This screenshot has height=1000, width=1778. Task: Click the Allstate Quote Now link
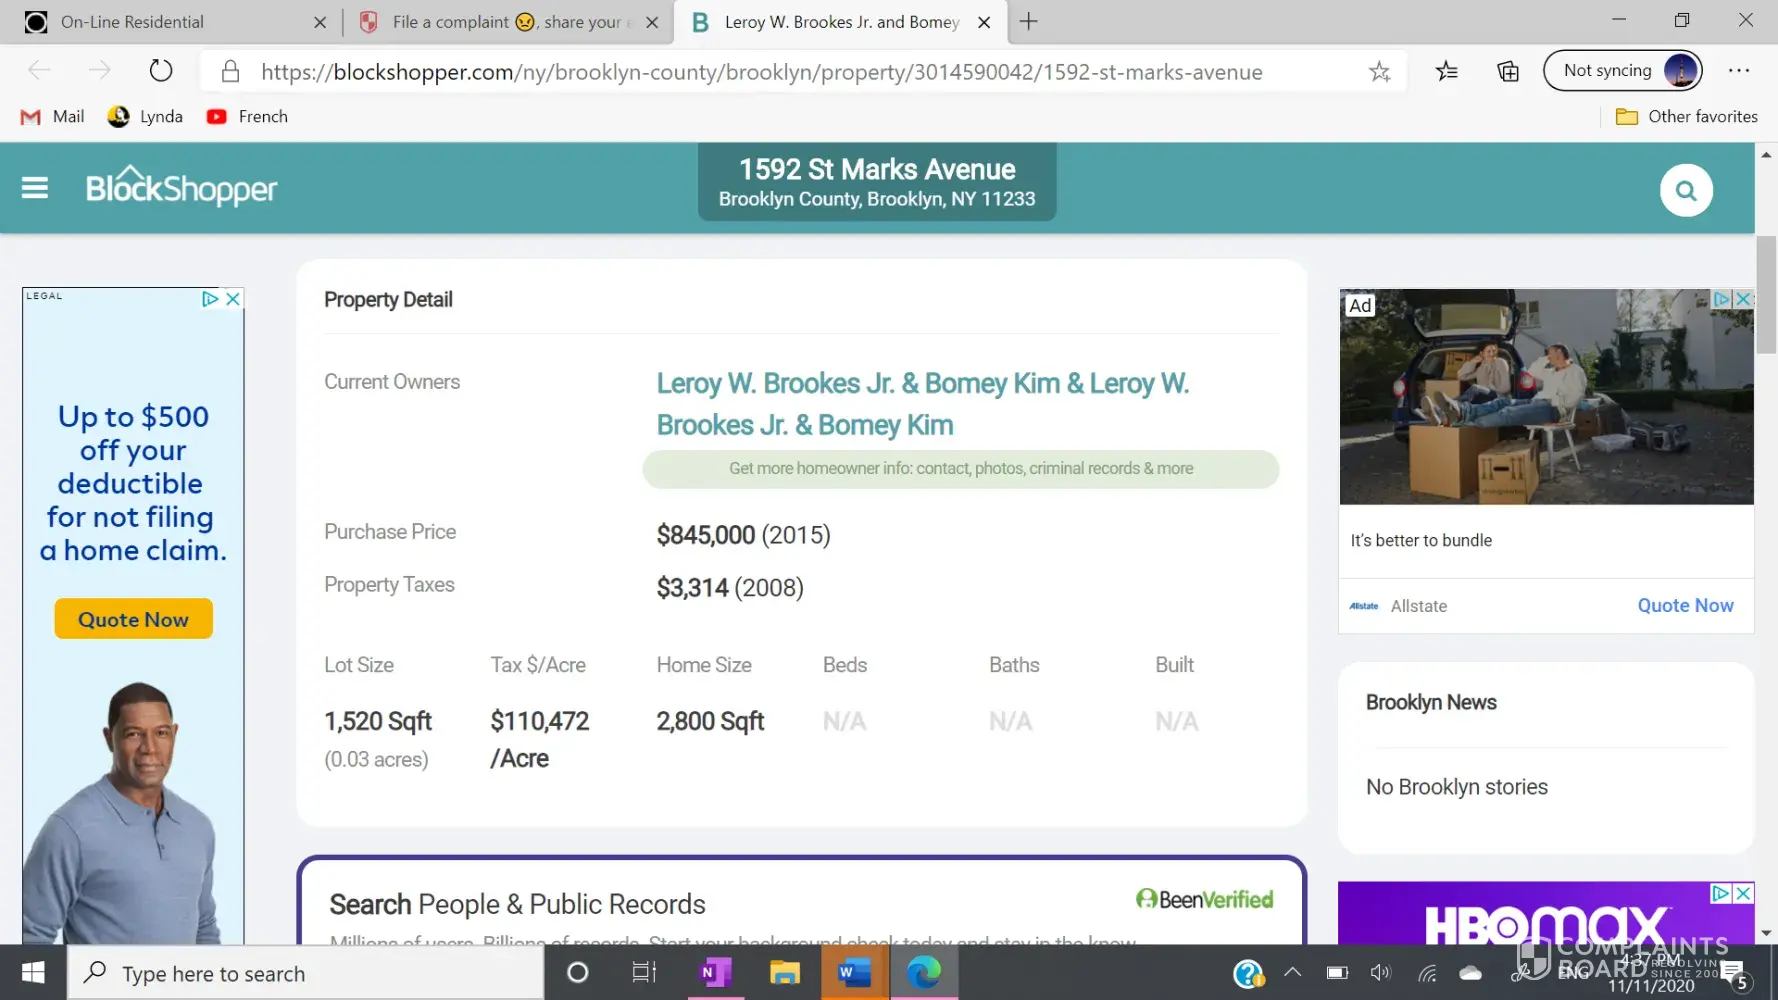[1685, 606]
